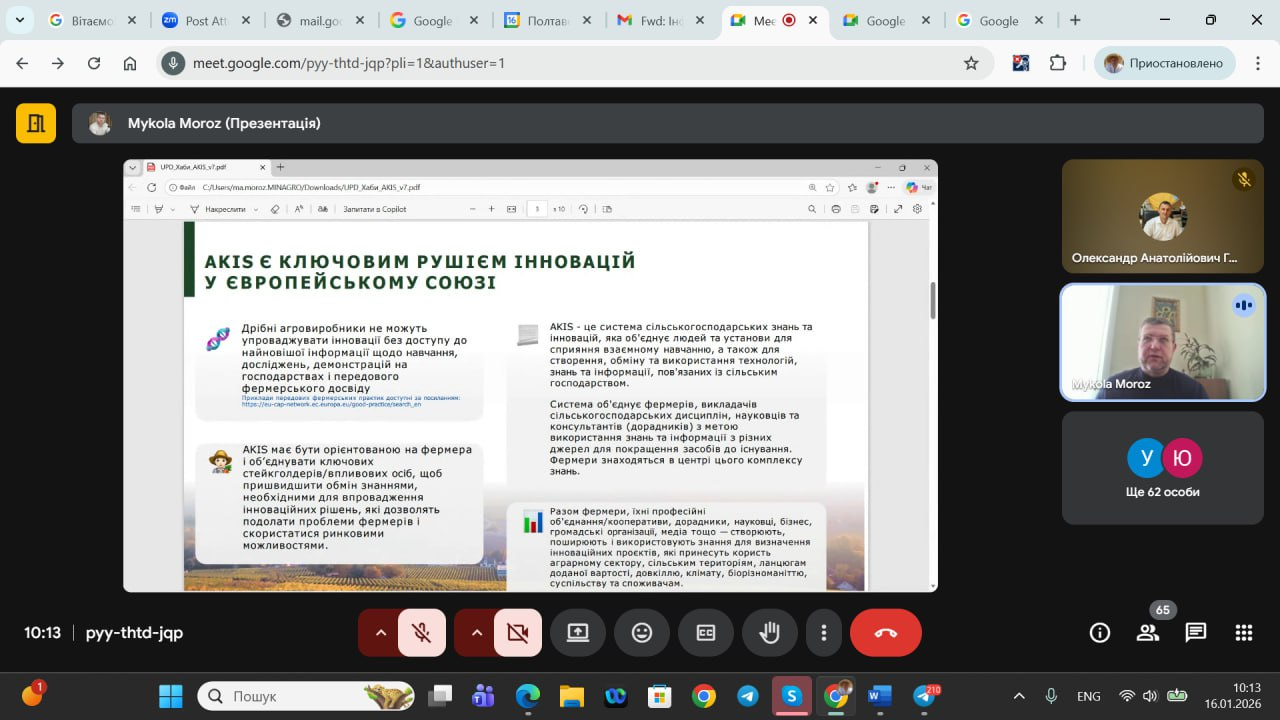The height and width of the screenshot is (720, 1280).
Task: Open more options three-dot menu
Action: pos(824,632)
